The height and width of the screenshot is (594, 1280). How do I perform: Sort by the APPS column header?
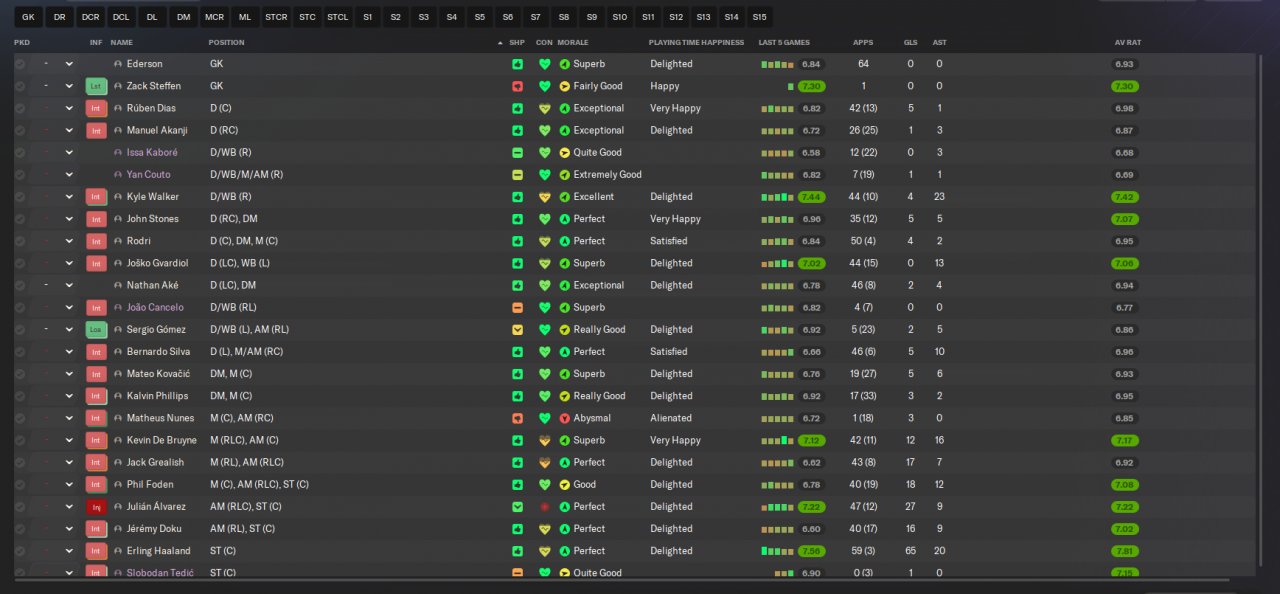pos(862,43)
